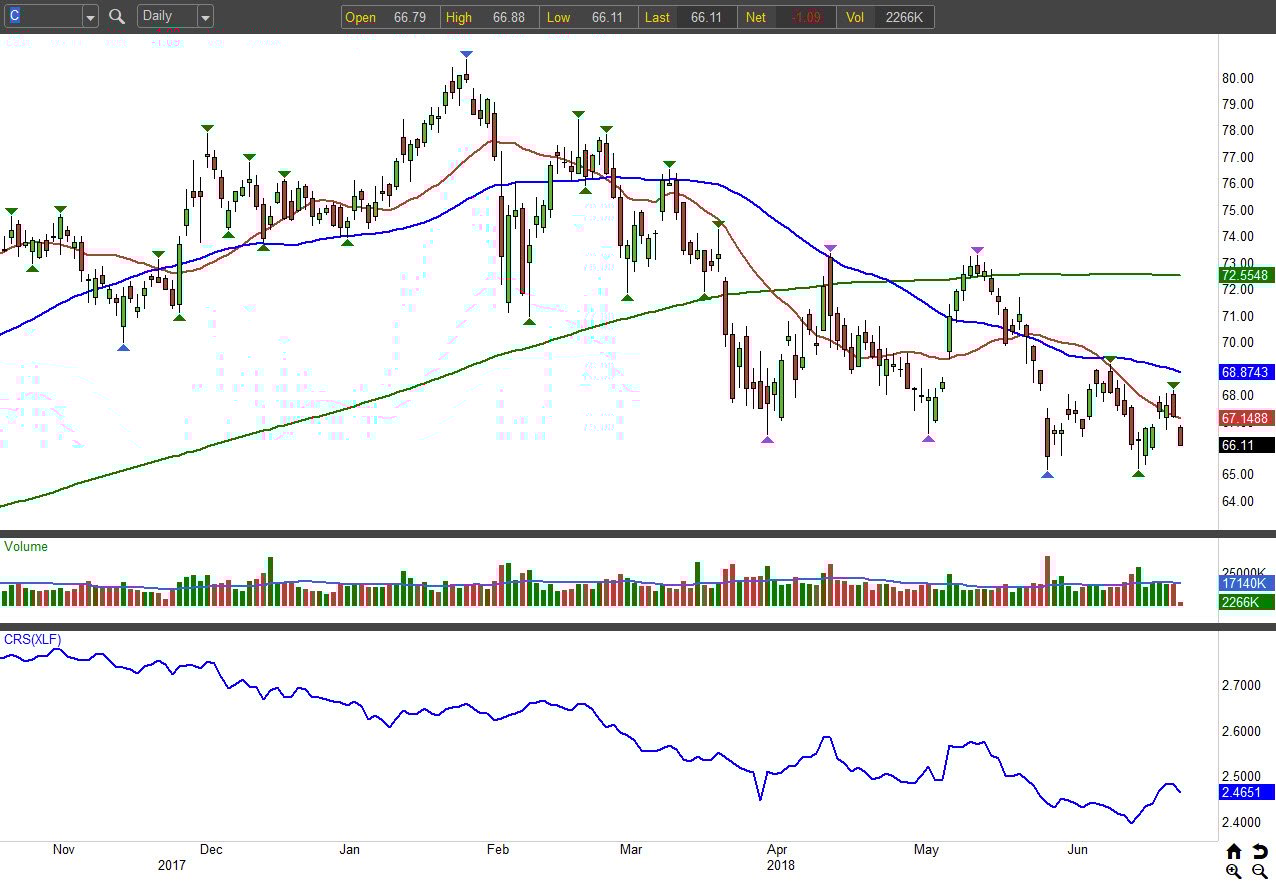1276x881 pixels.
Task: Click the blue pivot marker below late-May low
Action: click(1047, 474)
